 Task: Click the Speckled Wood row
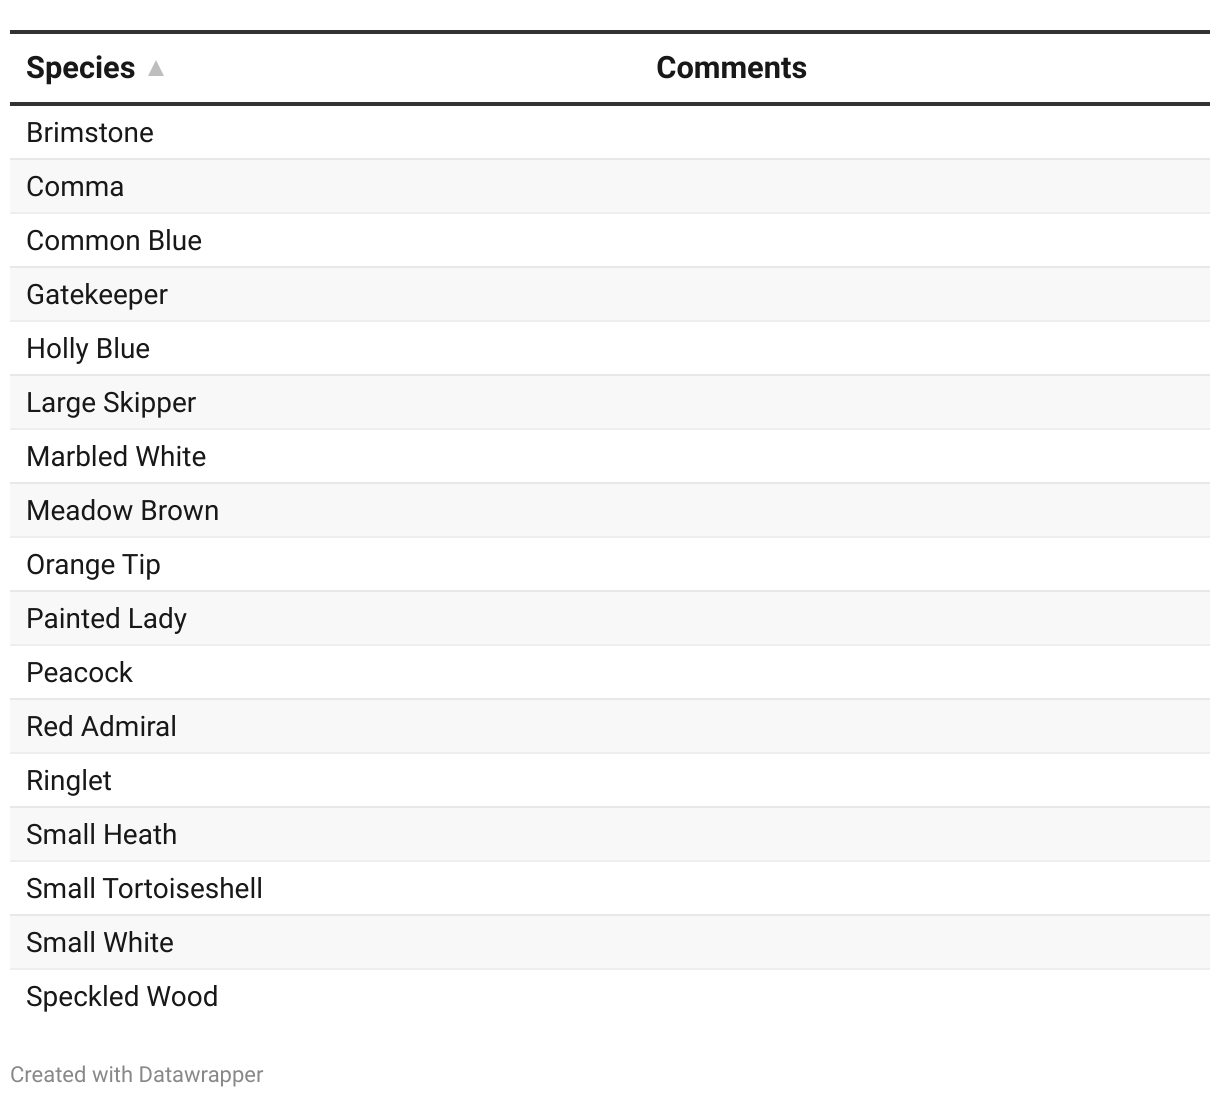tap(122, 997)
